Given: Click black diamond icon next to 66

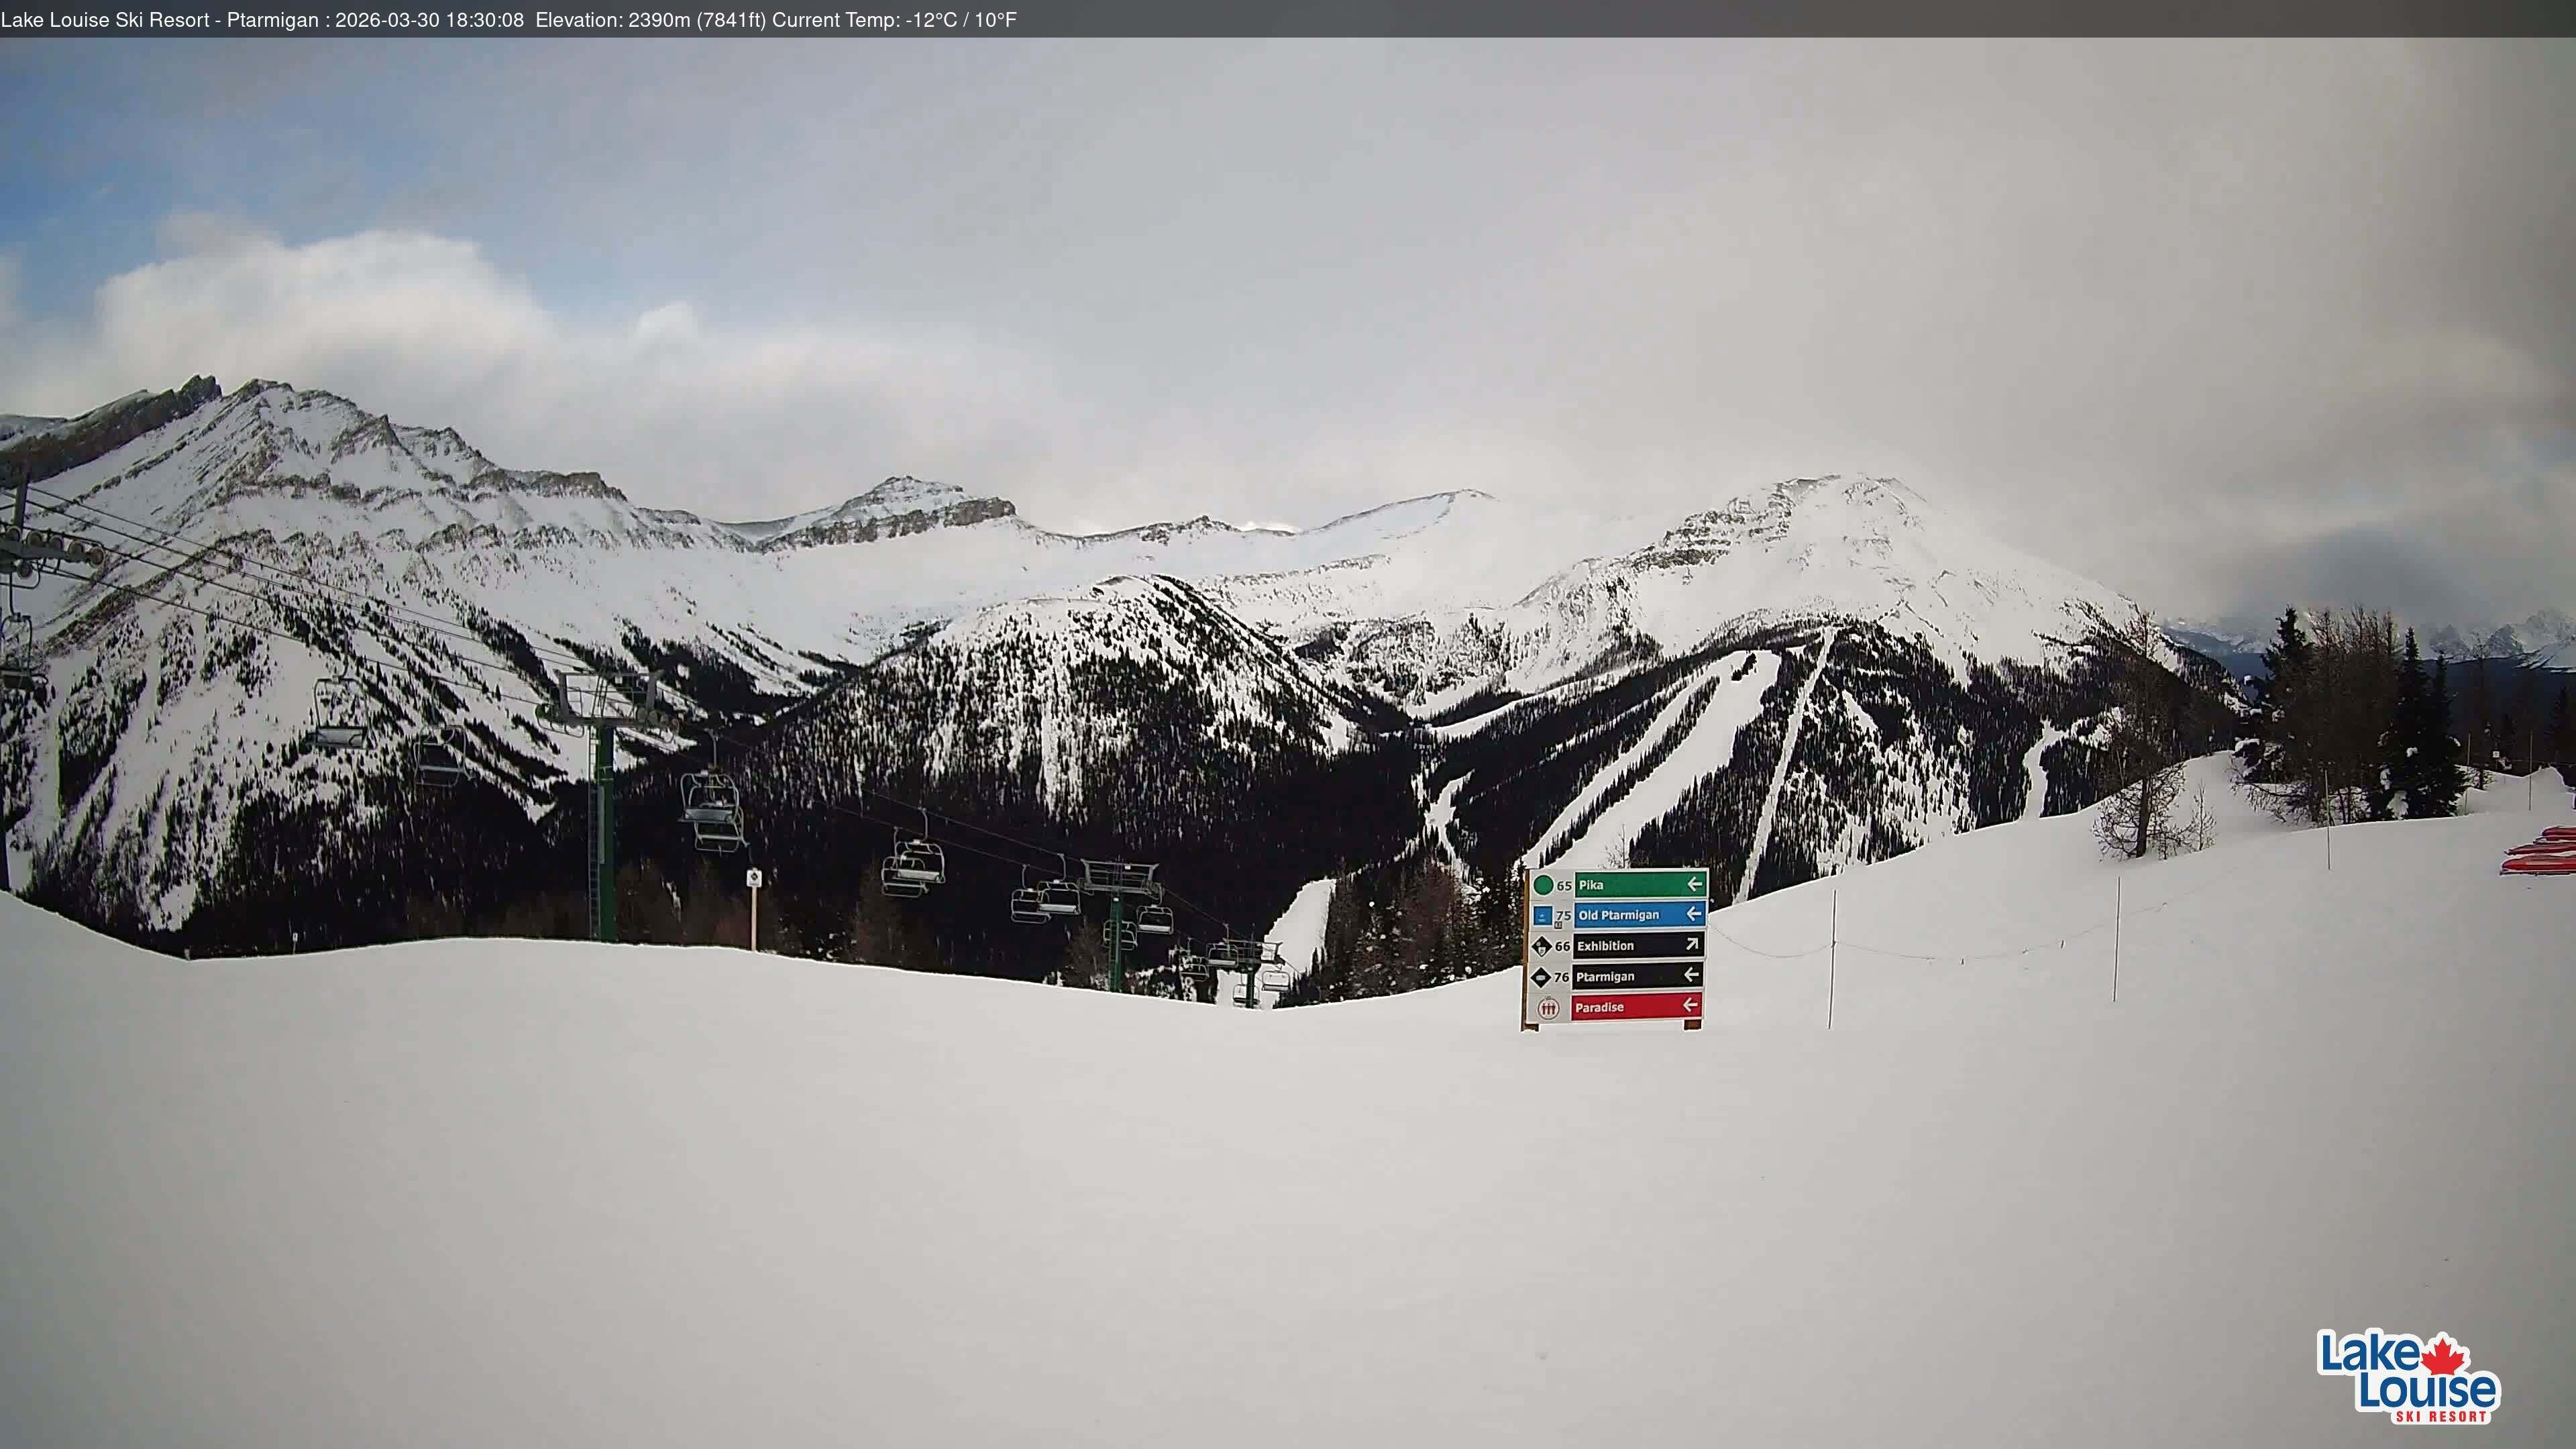Looking at the screenshot, I should click(x=1541, y=946).
